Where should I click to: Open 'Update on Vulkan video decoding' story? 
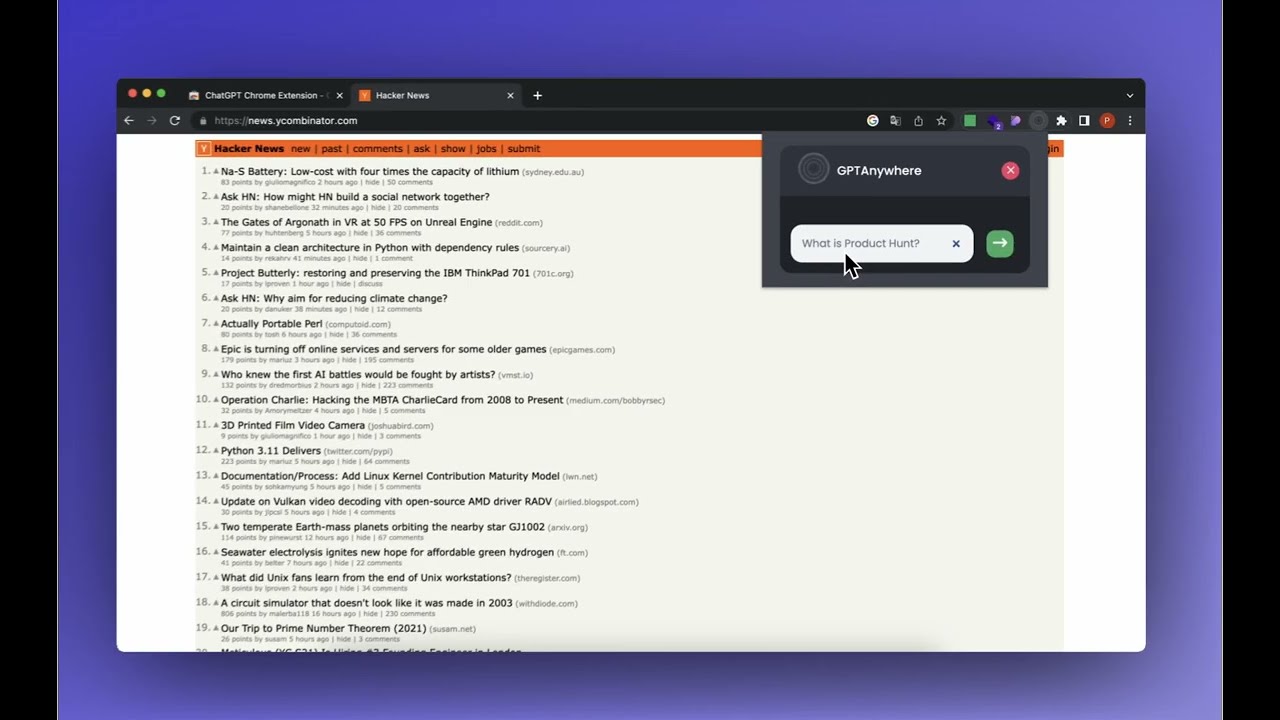(x=386, y=502)
